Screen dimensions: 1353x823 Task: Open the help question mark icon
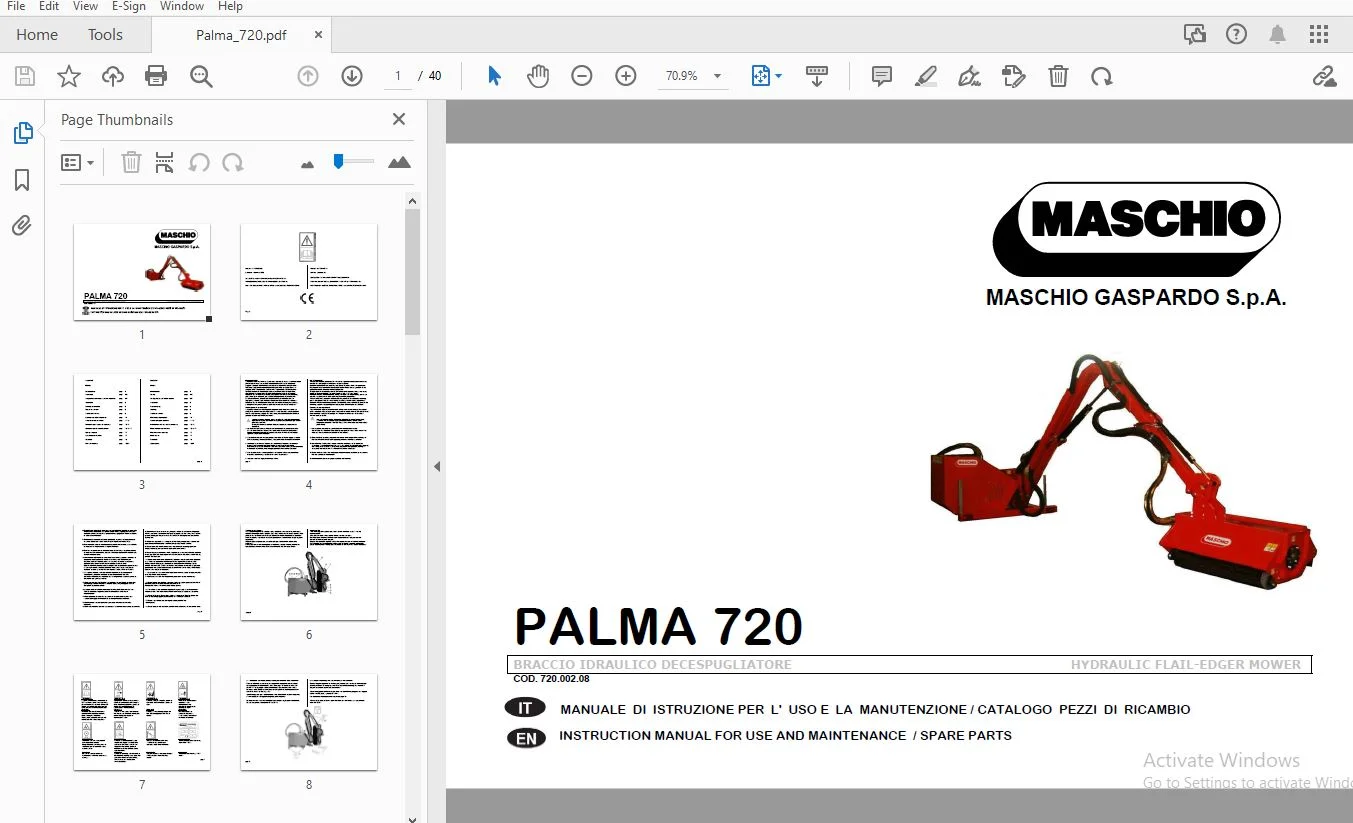[x=1236, y=34]
